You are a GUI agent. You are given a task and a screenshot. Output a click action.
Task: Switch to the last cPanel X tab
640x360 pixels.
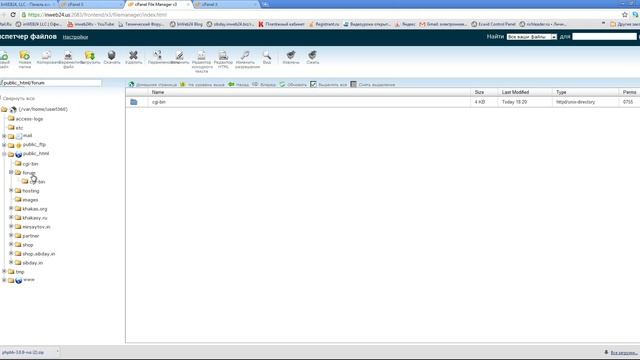pos(226,4)
